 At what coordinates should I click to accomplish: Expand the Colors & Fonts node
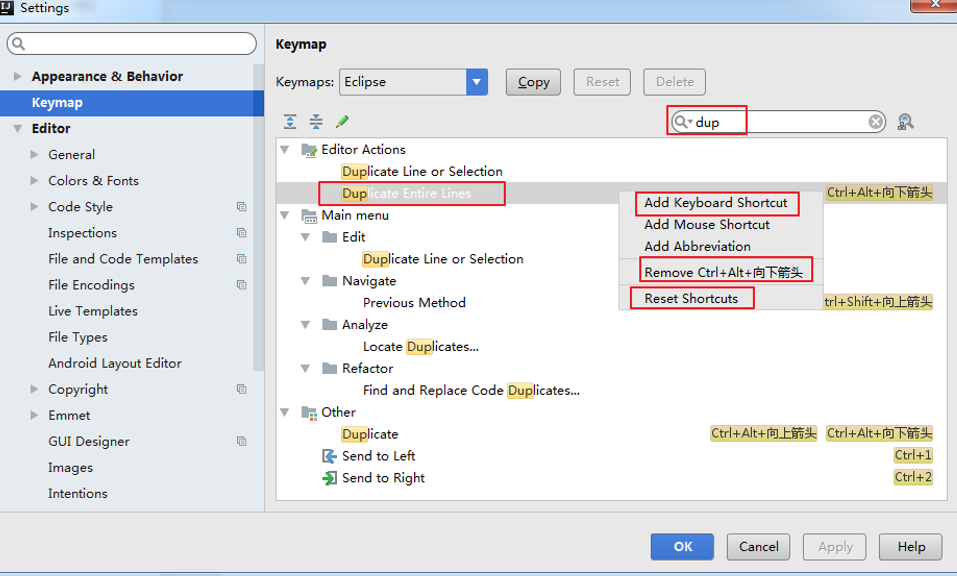point(35,181)
